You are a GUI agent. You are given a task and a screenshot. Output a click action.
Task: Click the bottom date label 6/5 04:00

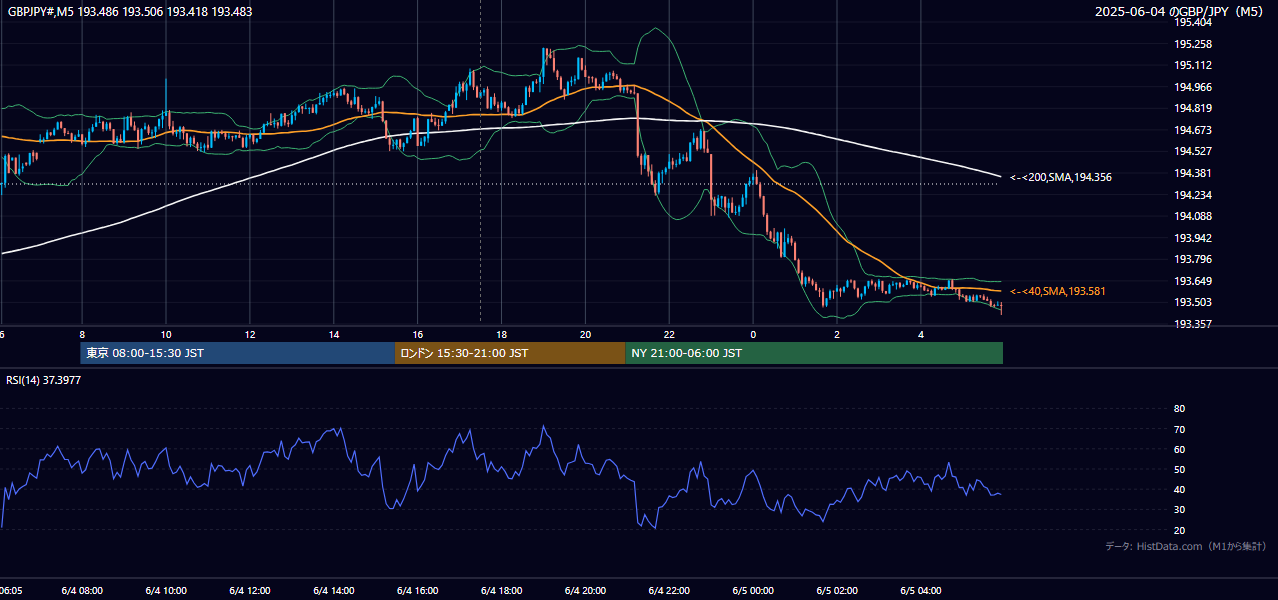pos(921,590)
